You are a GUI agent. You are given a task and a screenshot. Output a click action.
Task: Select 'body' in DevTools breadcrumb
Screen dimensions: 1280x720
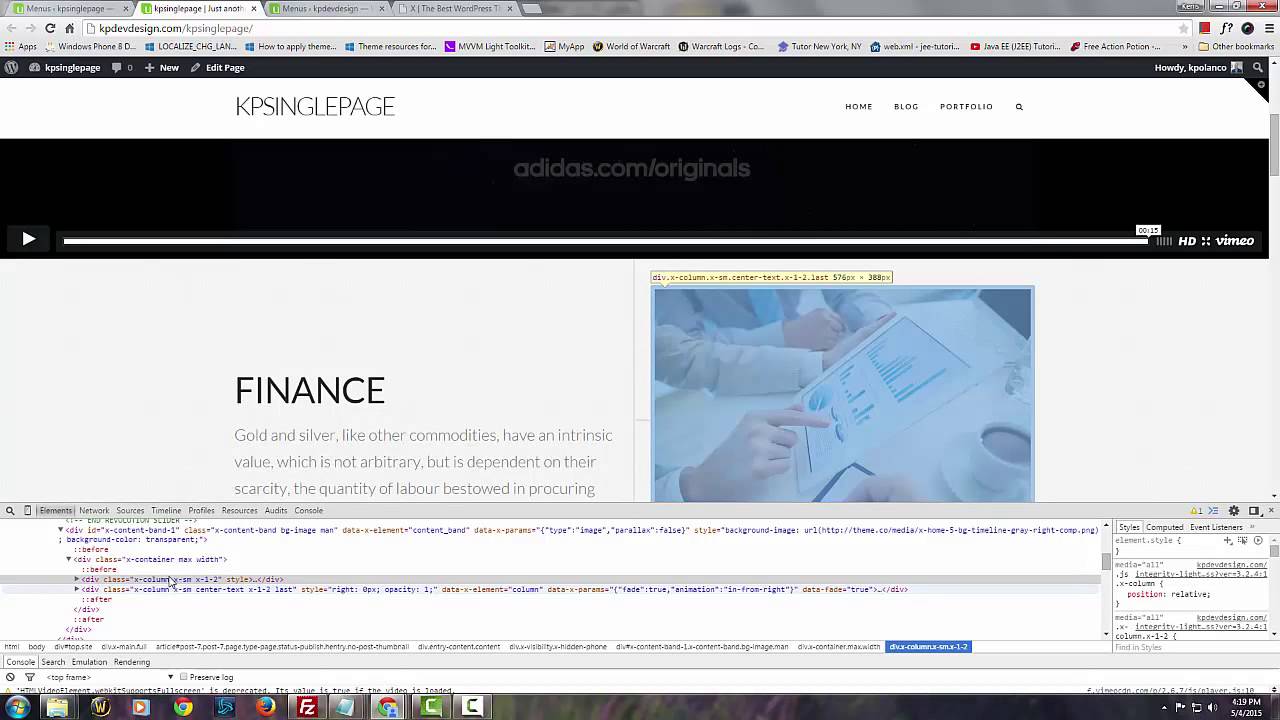[x=36, y=647]
